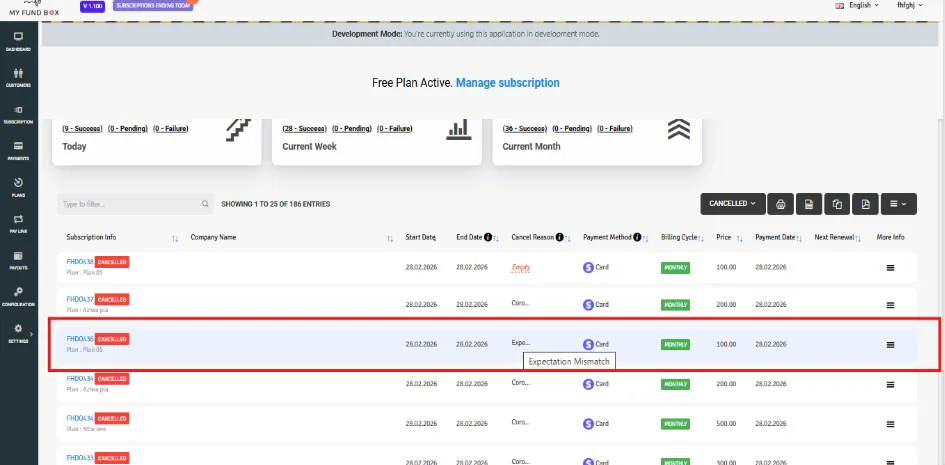Click the Plan : NEw one text
This screenshot has height=465, width=945.
(87, 428)
